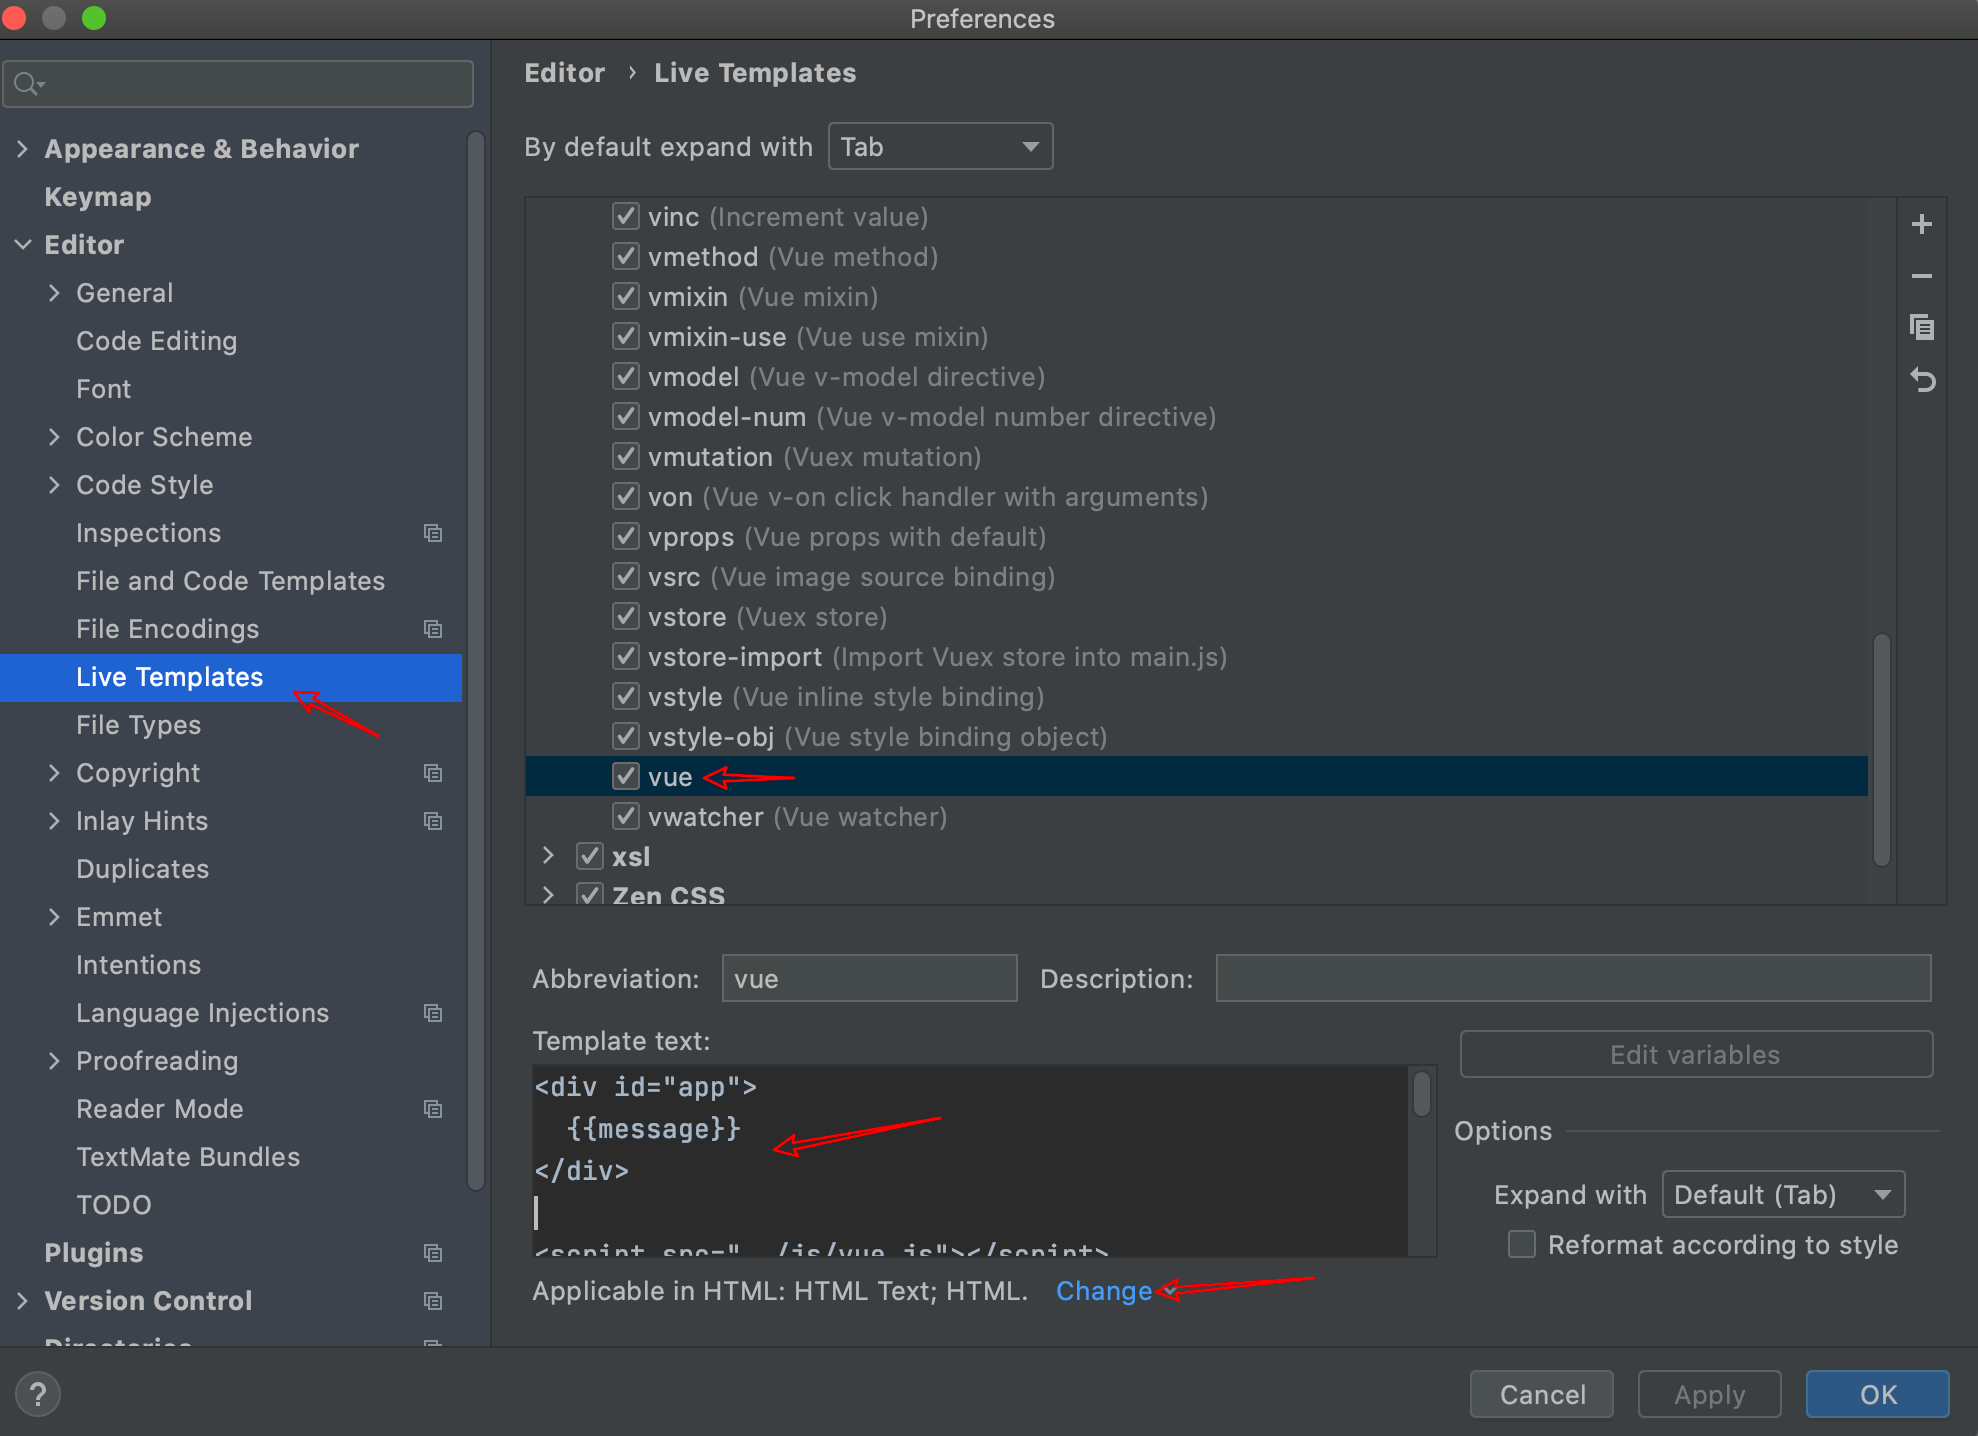Disable the vue template checkbox

coord(626,776)
